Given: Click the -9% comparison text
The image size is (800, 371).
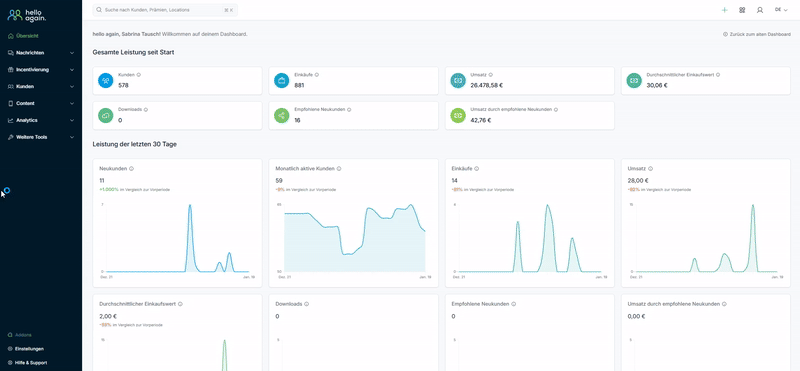Looking at the screenshot, I should point(280,189).
